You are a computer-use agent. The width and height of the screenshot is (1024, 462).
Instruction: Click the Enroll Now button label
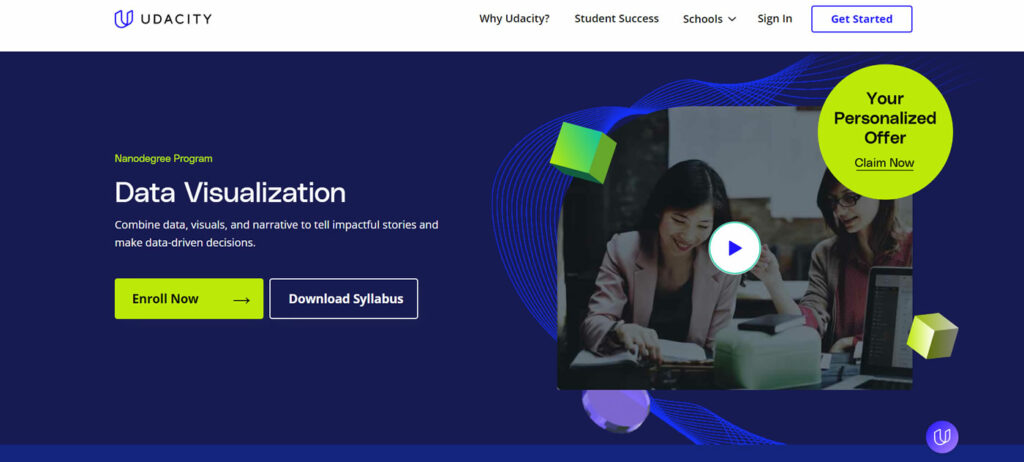[167, 299]
